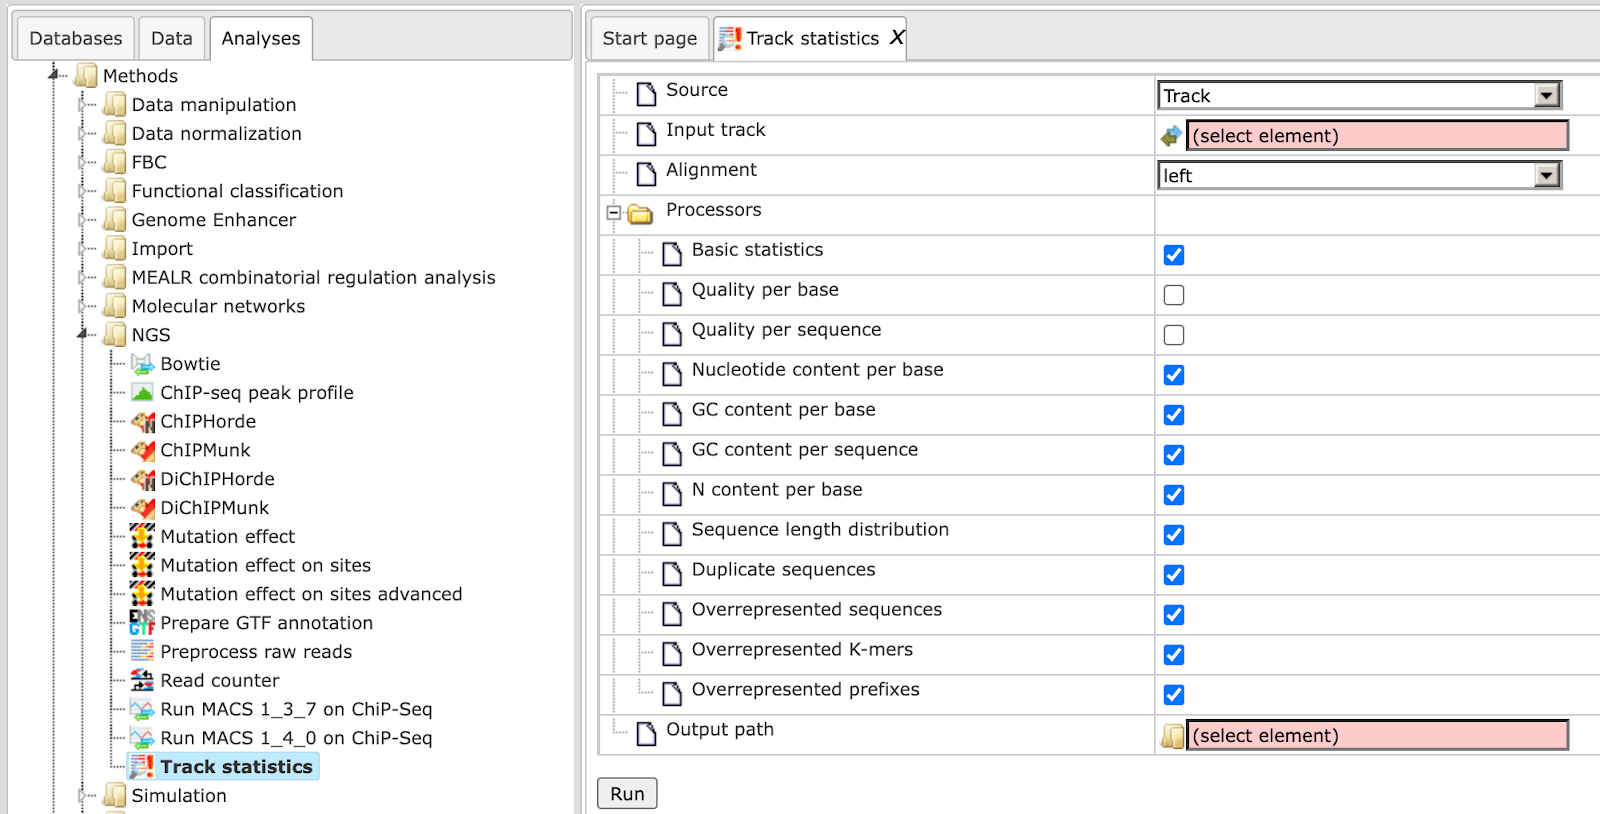Click the Preprocess raw reads icon
The height and width of the screenshot is (814, 1600).
coord(143,652)
